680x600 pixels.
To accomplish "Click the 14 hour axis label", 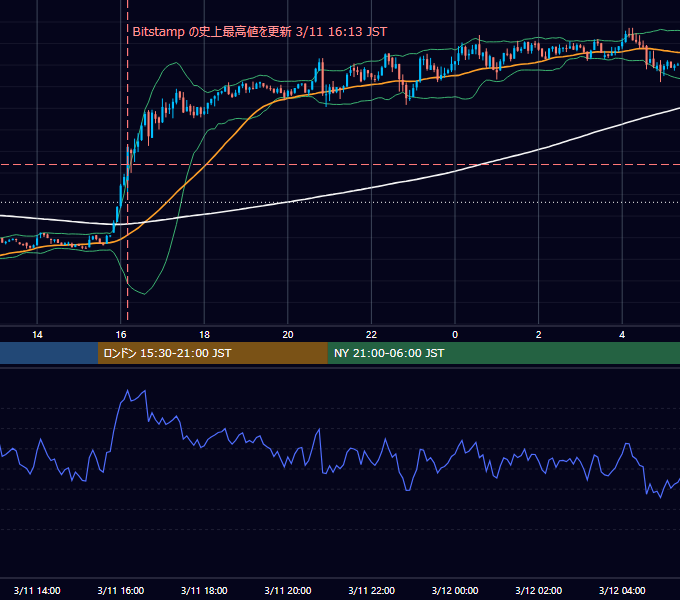I will point(37,335).
